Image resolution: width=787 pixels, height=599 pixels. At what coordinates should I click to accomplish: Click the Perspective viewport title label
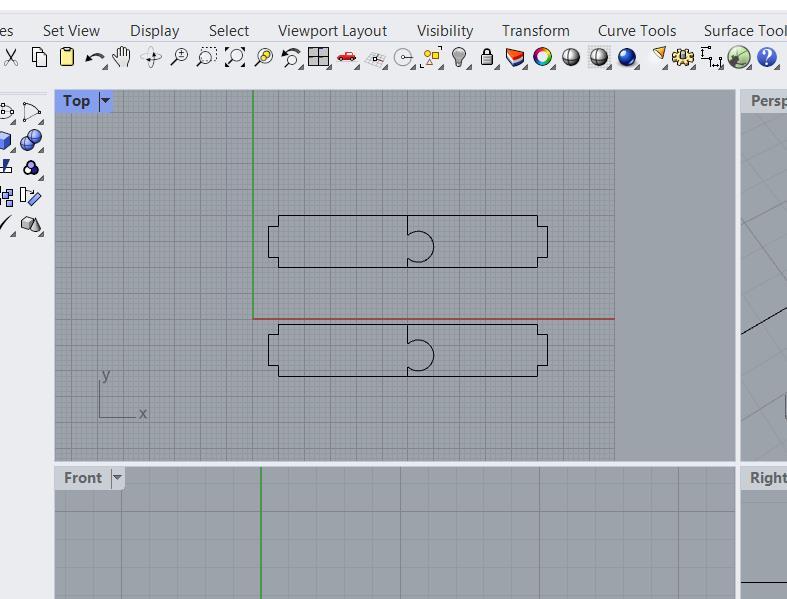point(768,101)
